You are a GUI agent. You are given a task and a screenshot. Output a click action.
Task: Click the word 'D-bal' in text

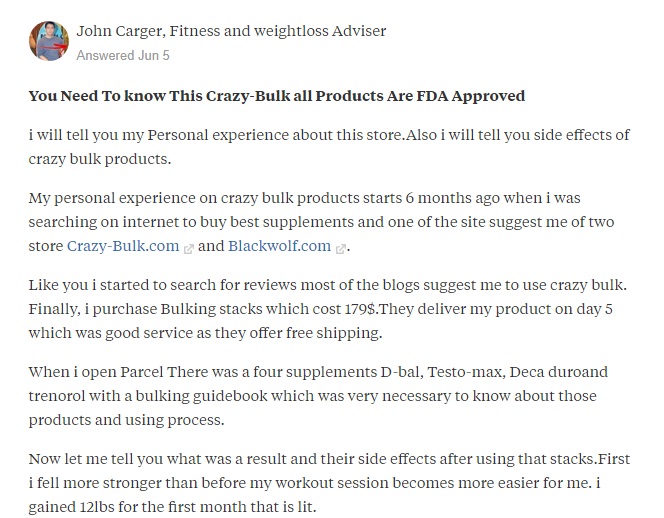pos(401,372)
